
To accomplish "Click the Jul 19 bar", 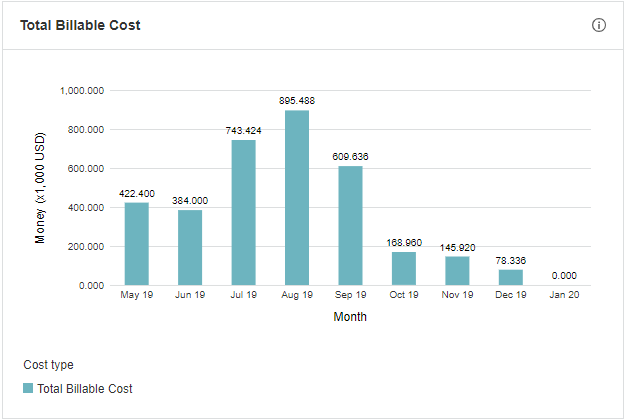I will tap(244, 213).
